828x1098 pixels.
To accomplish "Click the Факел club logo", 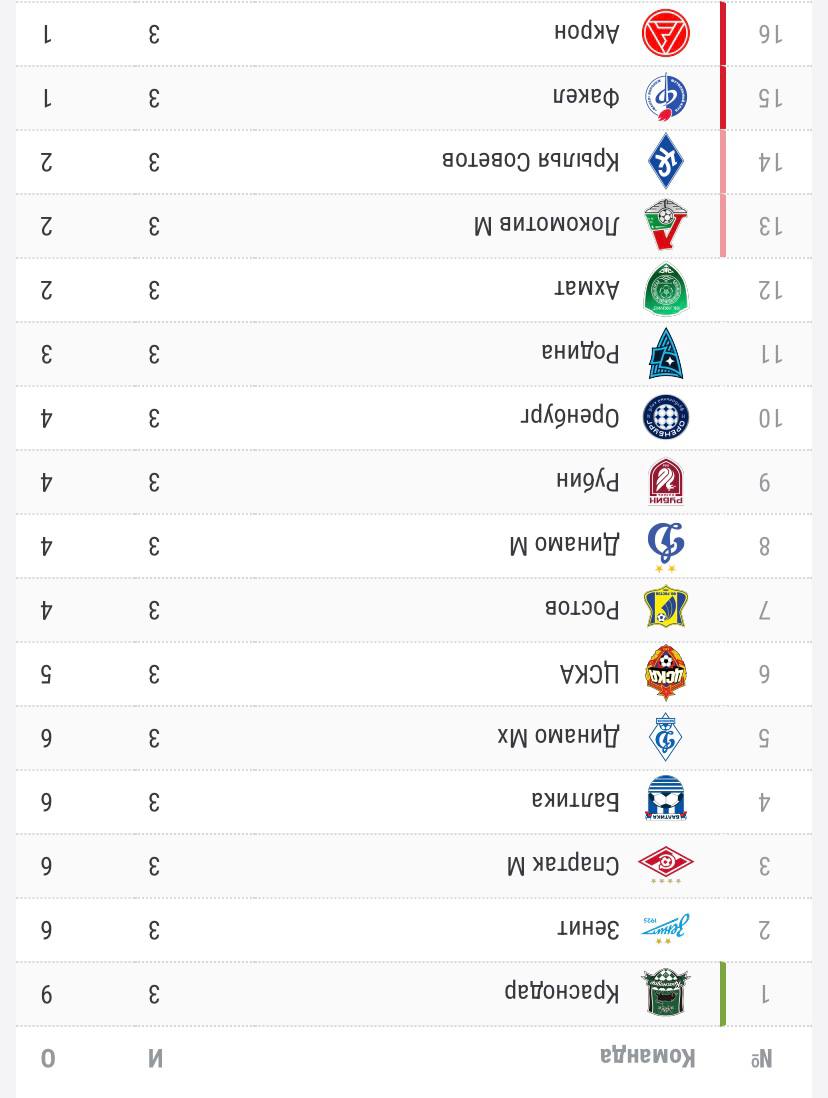I will click(665, 97).
